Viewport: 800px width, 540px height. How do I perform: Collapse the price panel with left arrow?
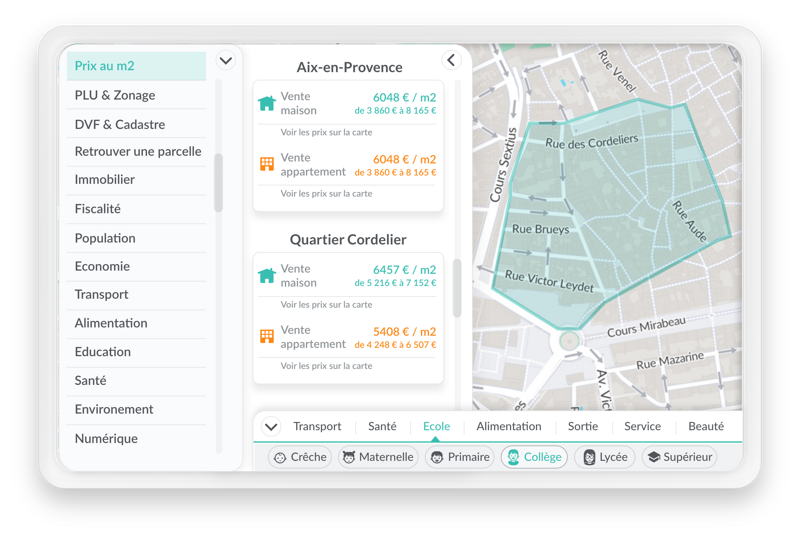[x=451, y=61]
